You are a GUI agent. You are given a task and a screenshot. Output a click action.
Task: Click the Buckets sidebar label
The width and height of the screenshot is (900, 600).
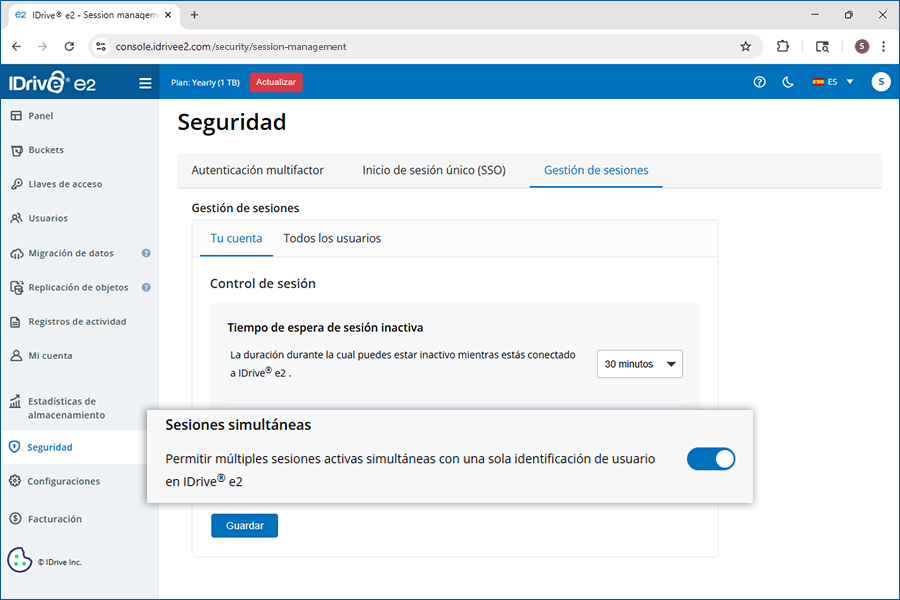coord(46,150)
